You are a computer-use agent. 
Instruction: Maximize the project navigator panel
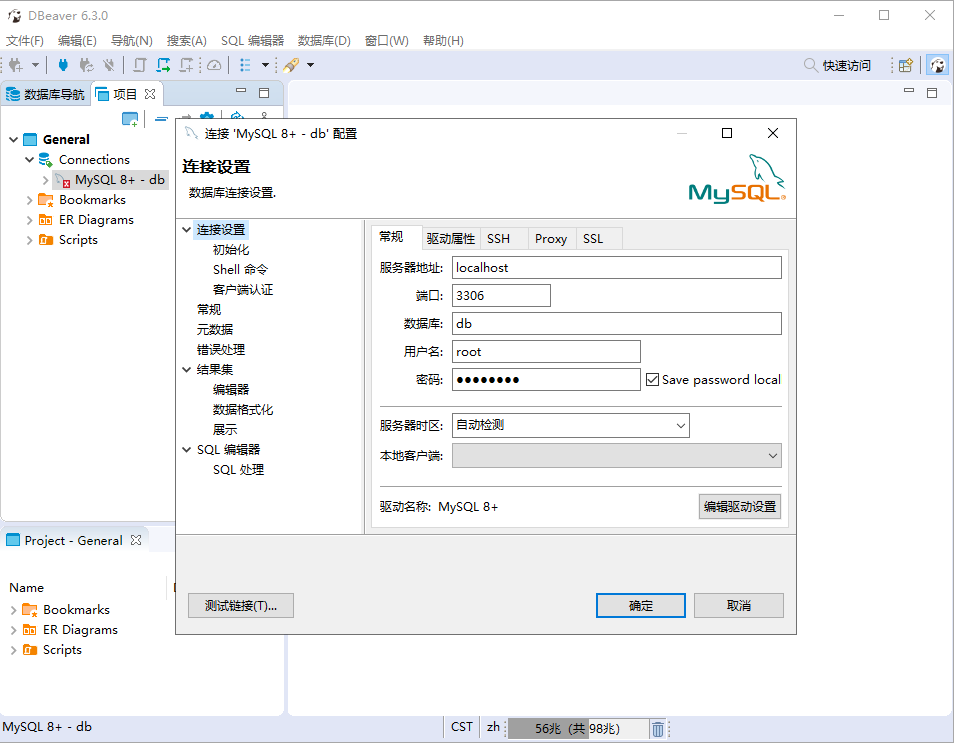264,92
